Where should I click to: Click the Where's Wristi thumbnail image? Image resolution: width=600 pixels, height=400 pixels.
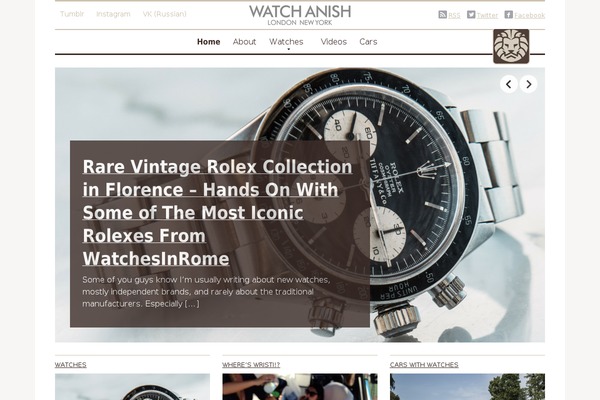click(300, 387)
